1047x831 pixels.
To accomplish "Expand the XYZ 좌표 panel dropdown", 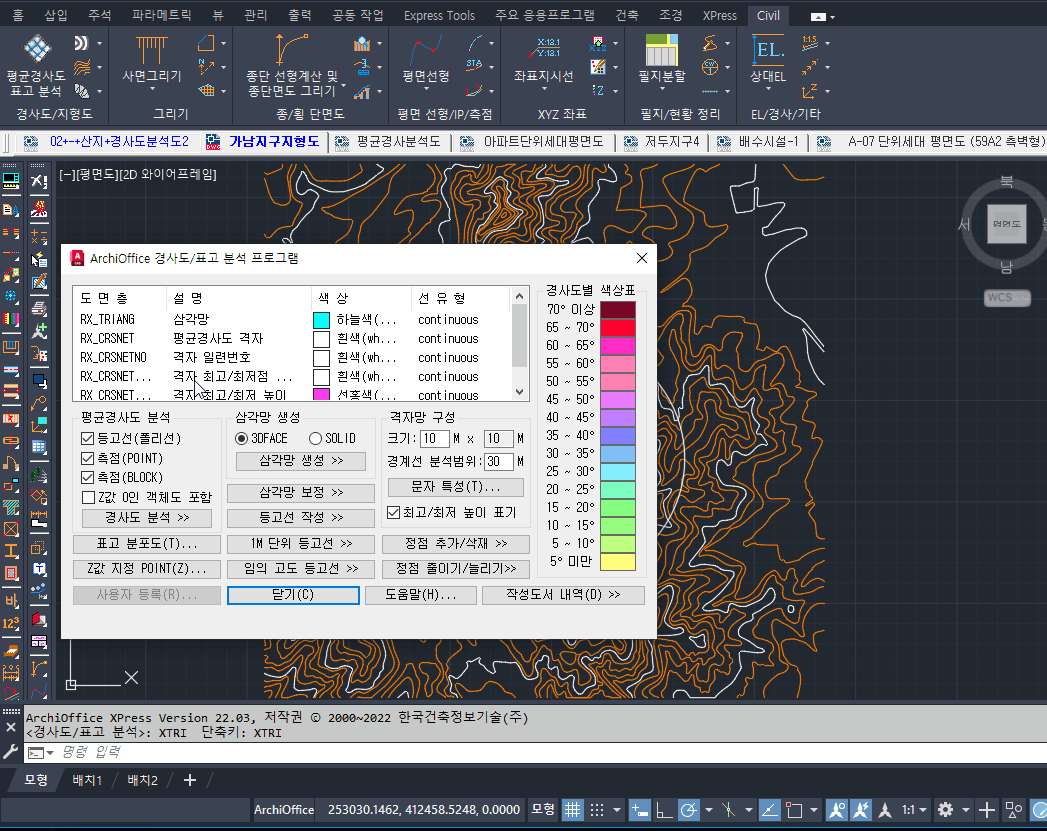I will coord(561,113).
